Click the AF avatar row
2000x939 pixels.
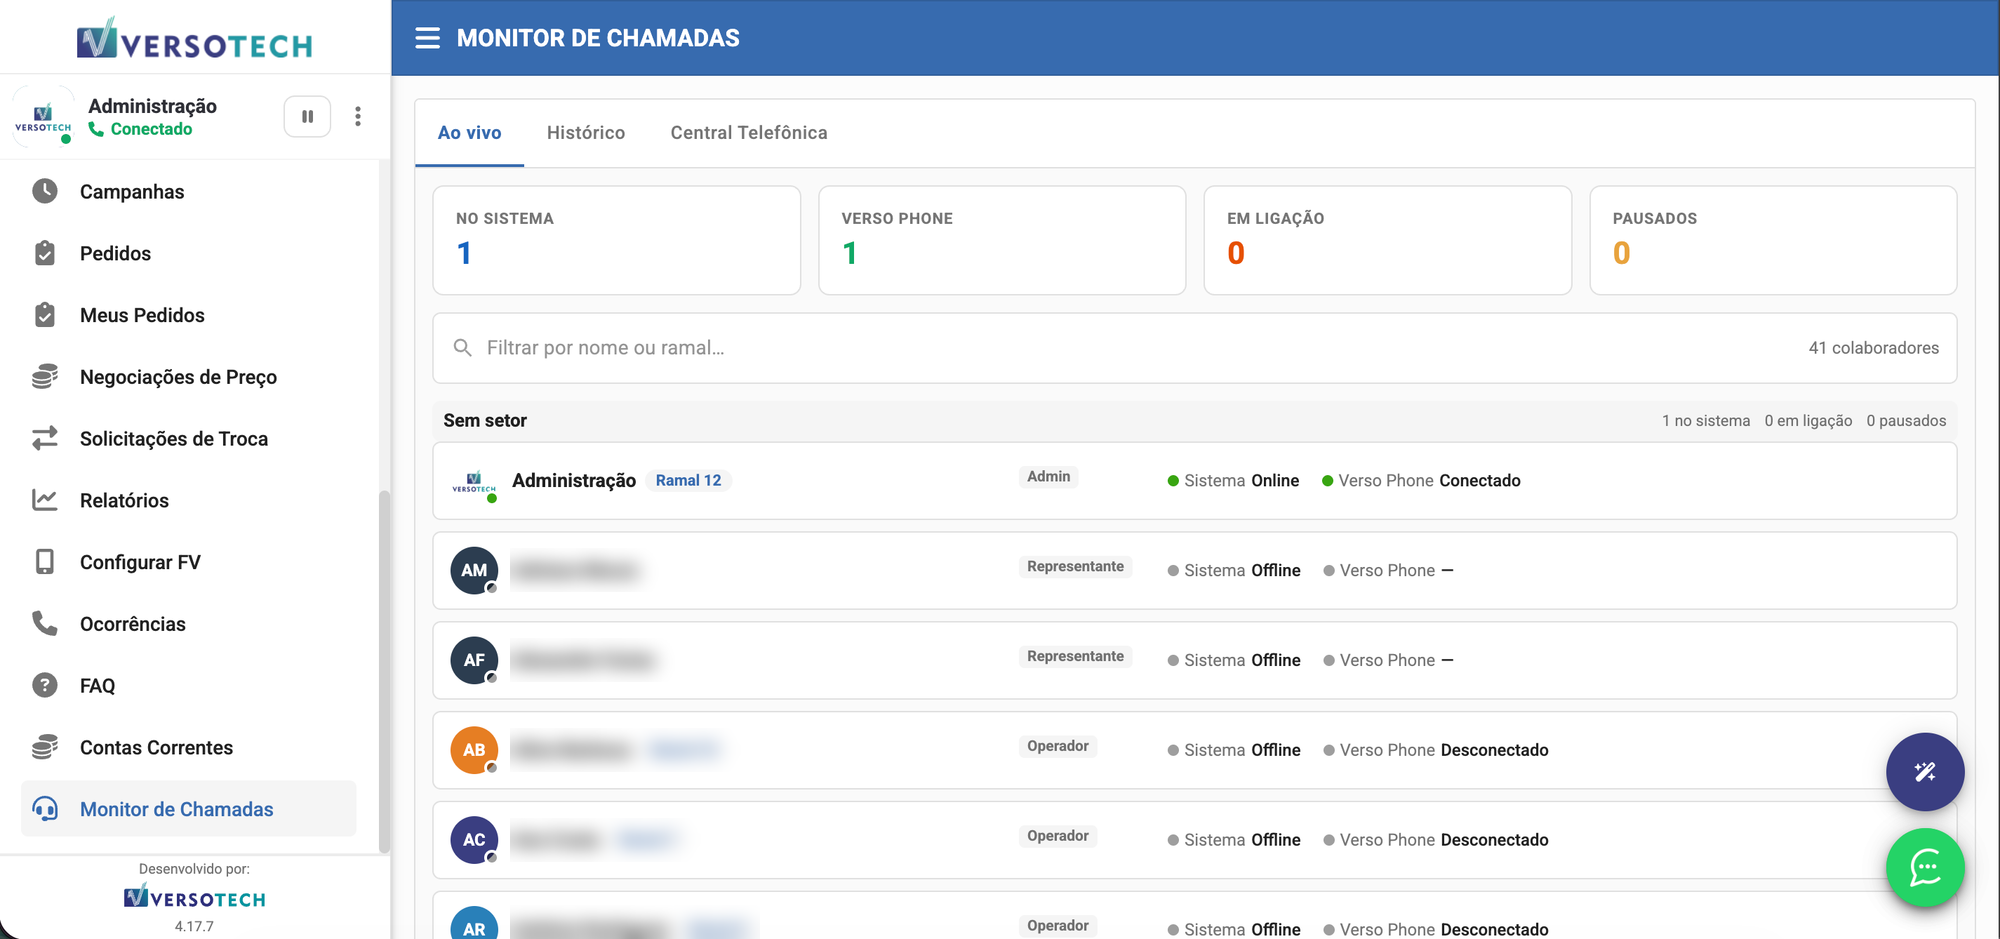point(1194,660)
